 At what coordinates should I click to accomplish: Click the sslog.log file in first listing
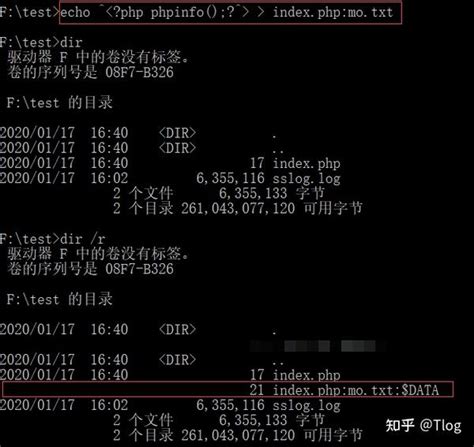tap(306, 178)
